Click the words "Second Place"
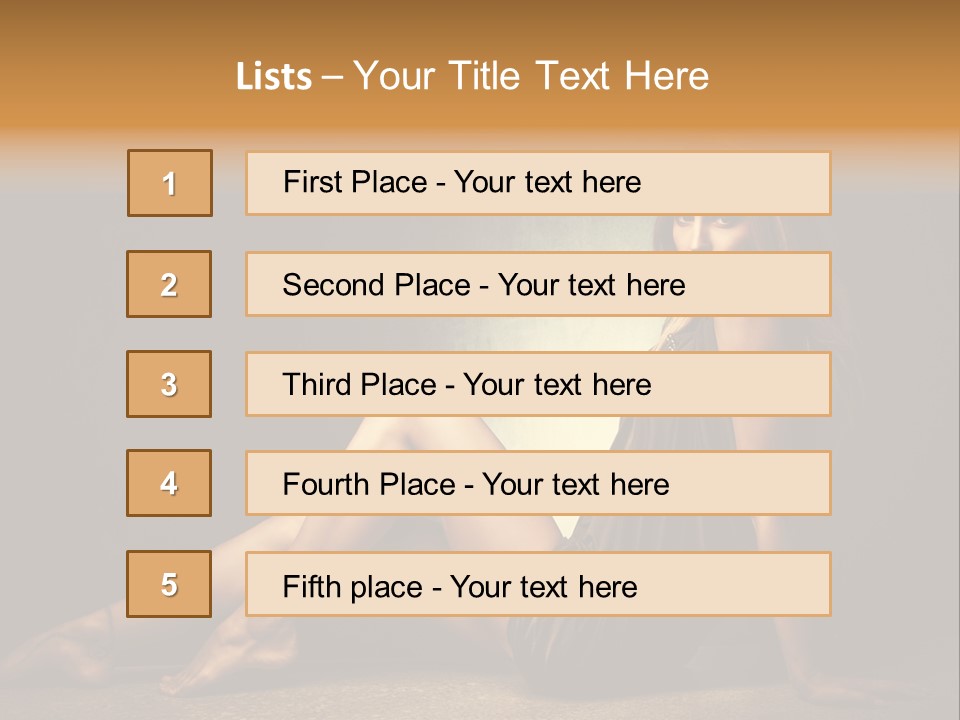Viewport: 960px width, 720px height. click(x=376, y=285)
